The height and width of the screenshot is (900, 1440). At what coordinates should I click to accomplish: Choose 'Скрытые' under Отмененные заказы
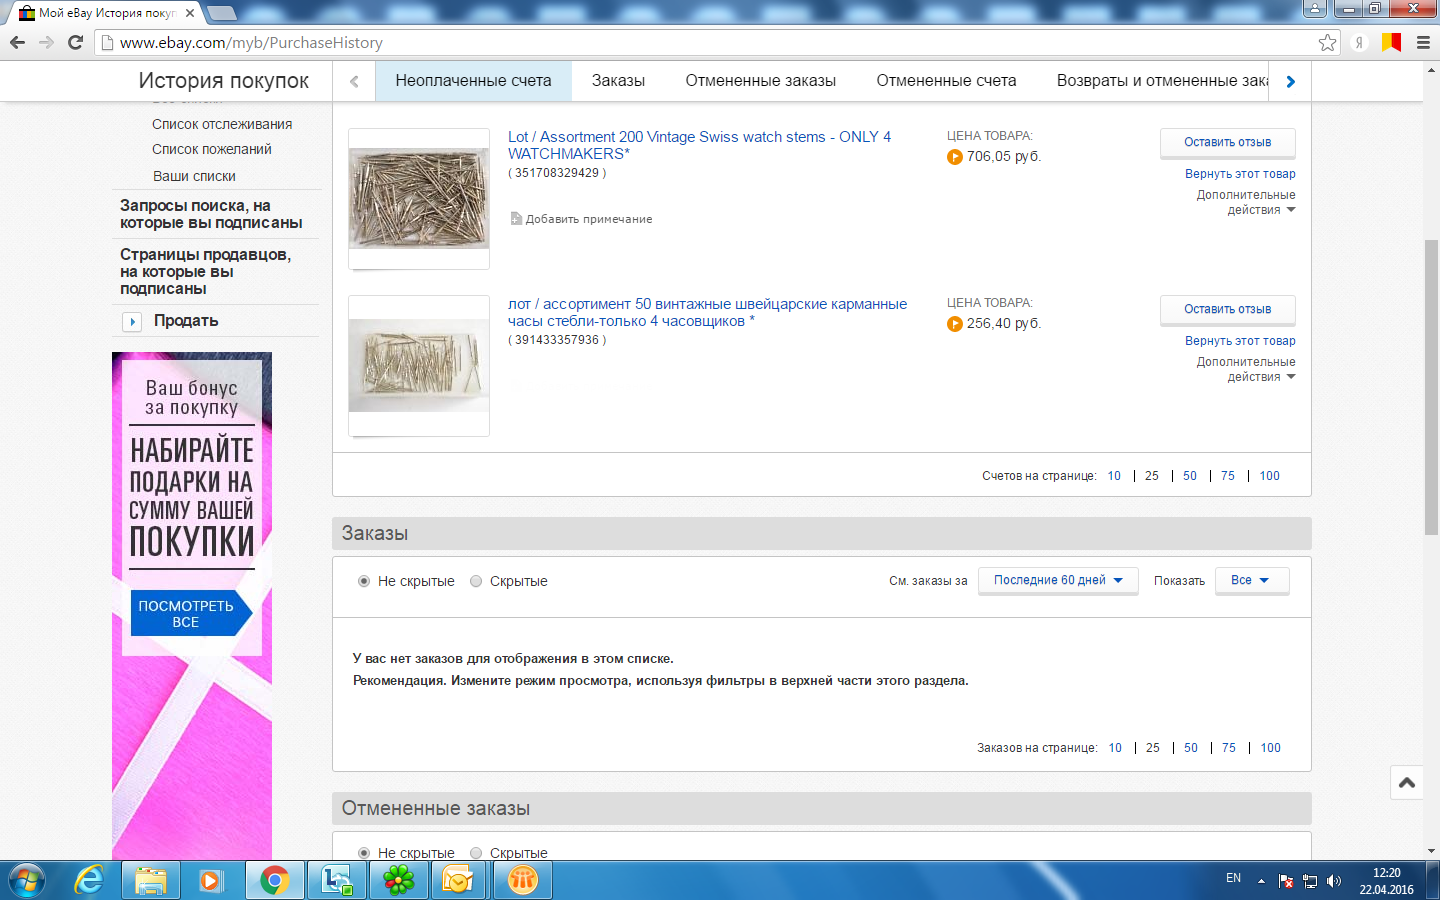[476, 853]
